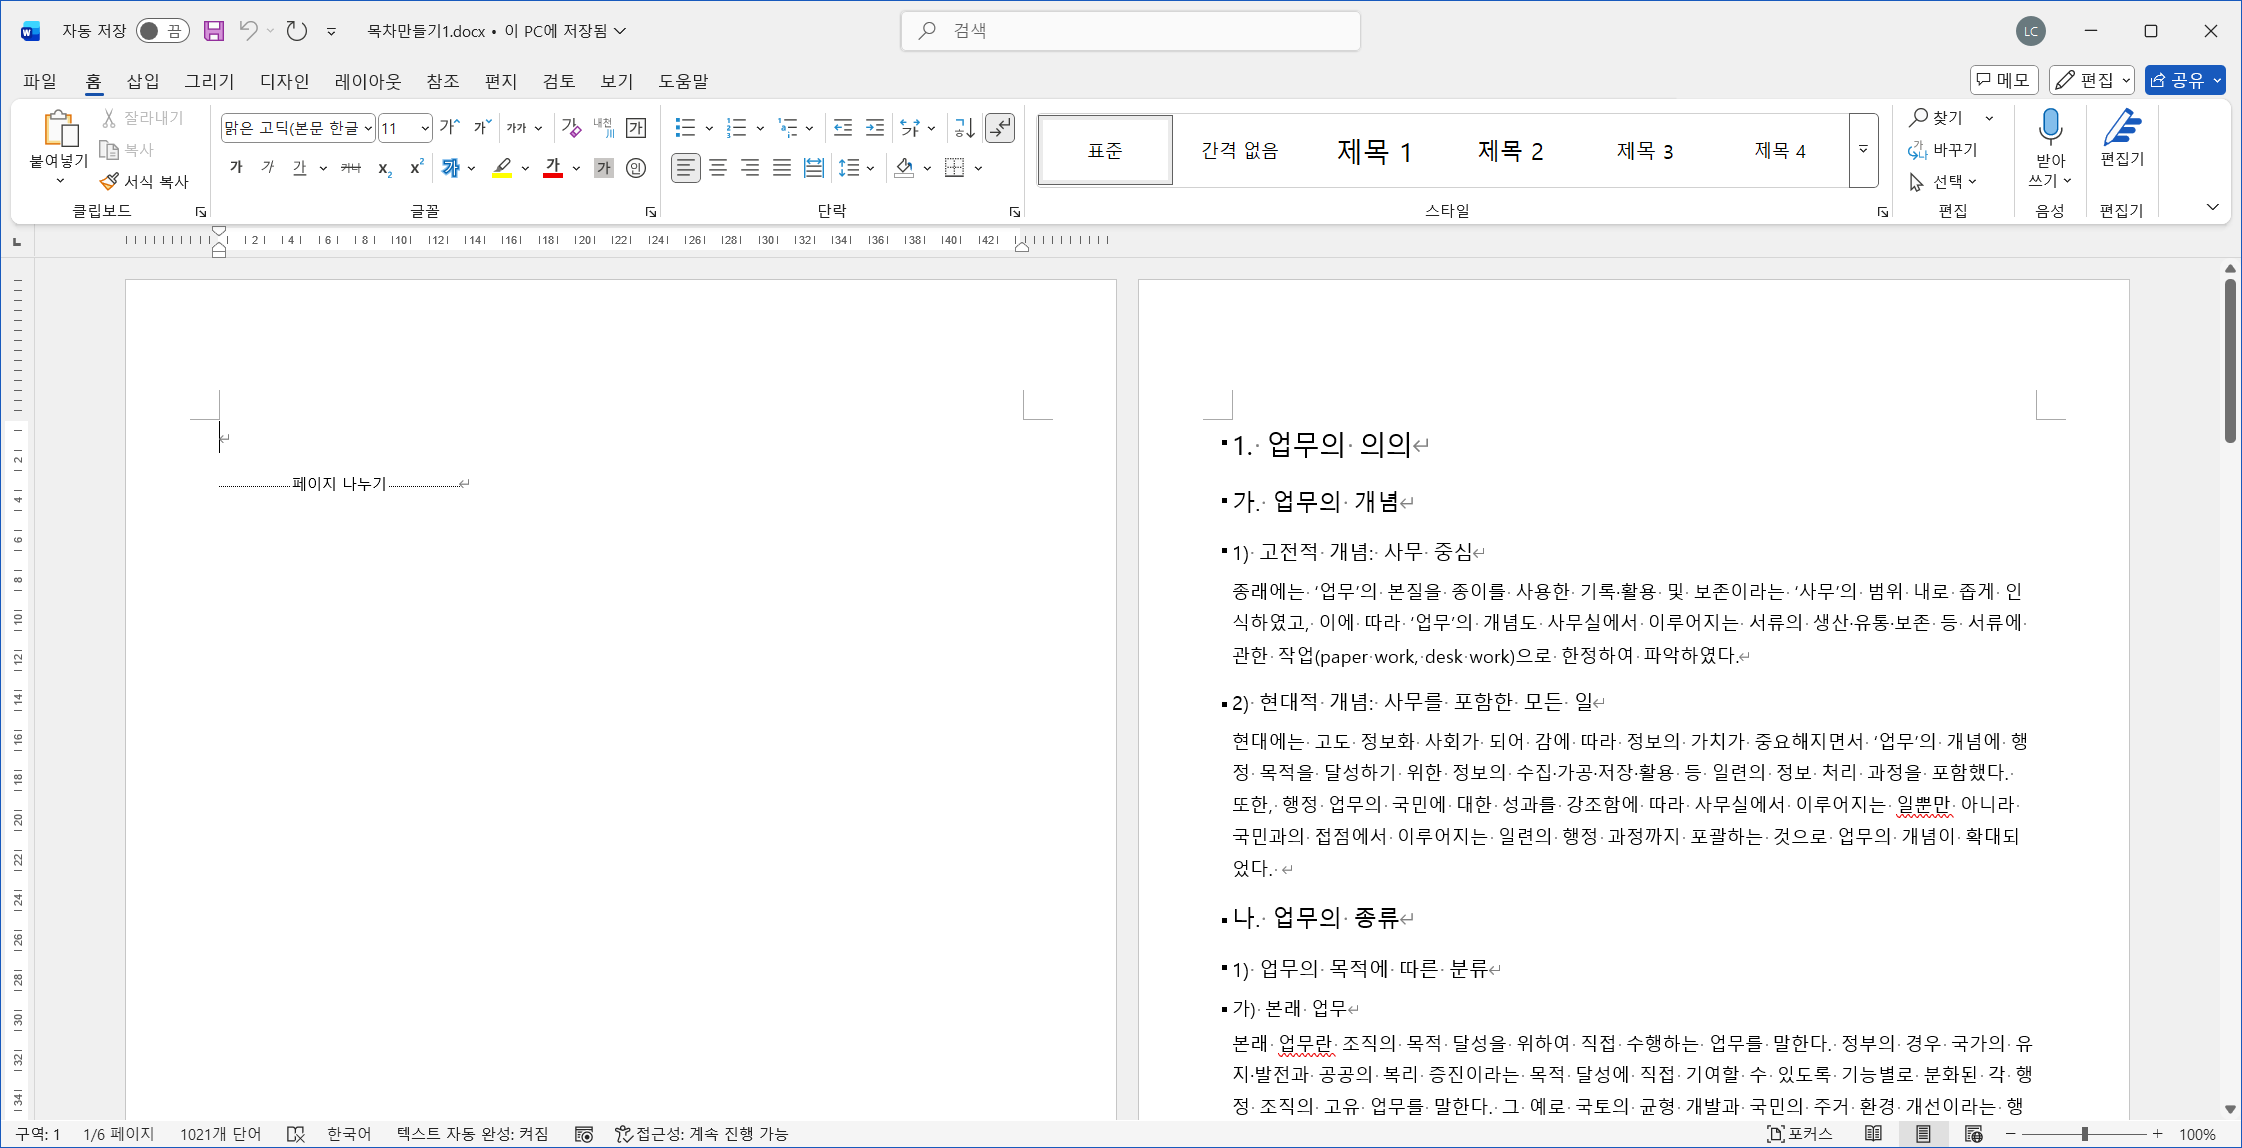Image resolution: width=2242 pixels, height=1148 pixels.
Task: Click the bullet list icon
Action: tap(684, 128)
